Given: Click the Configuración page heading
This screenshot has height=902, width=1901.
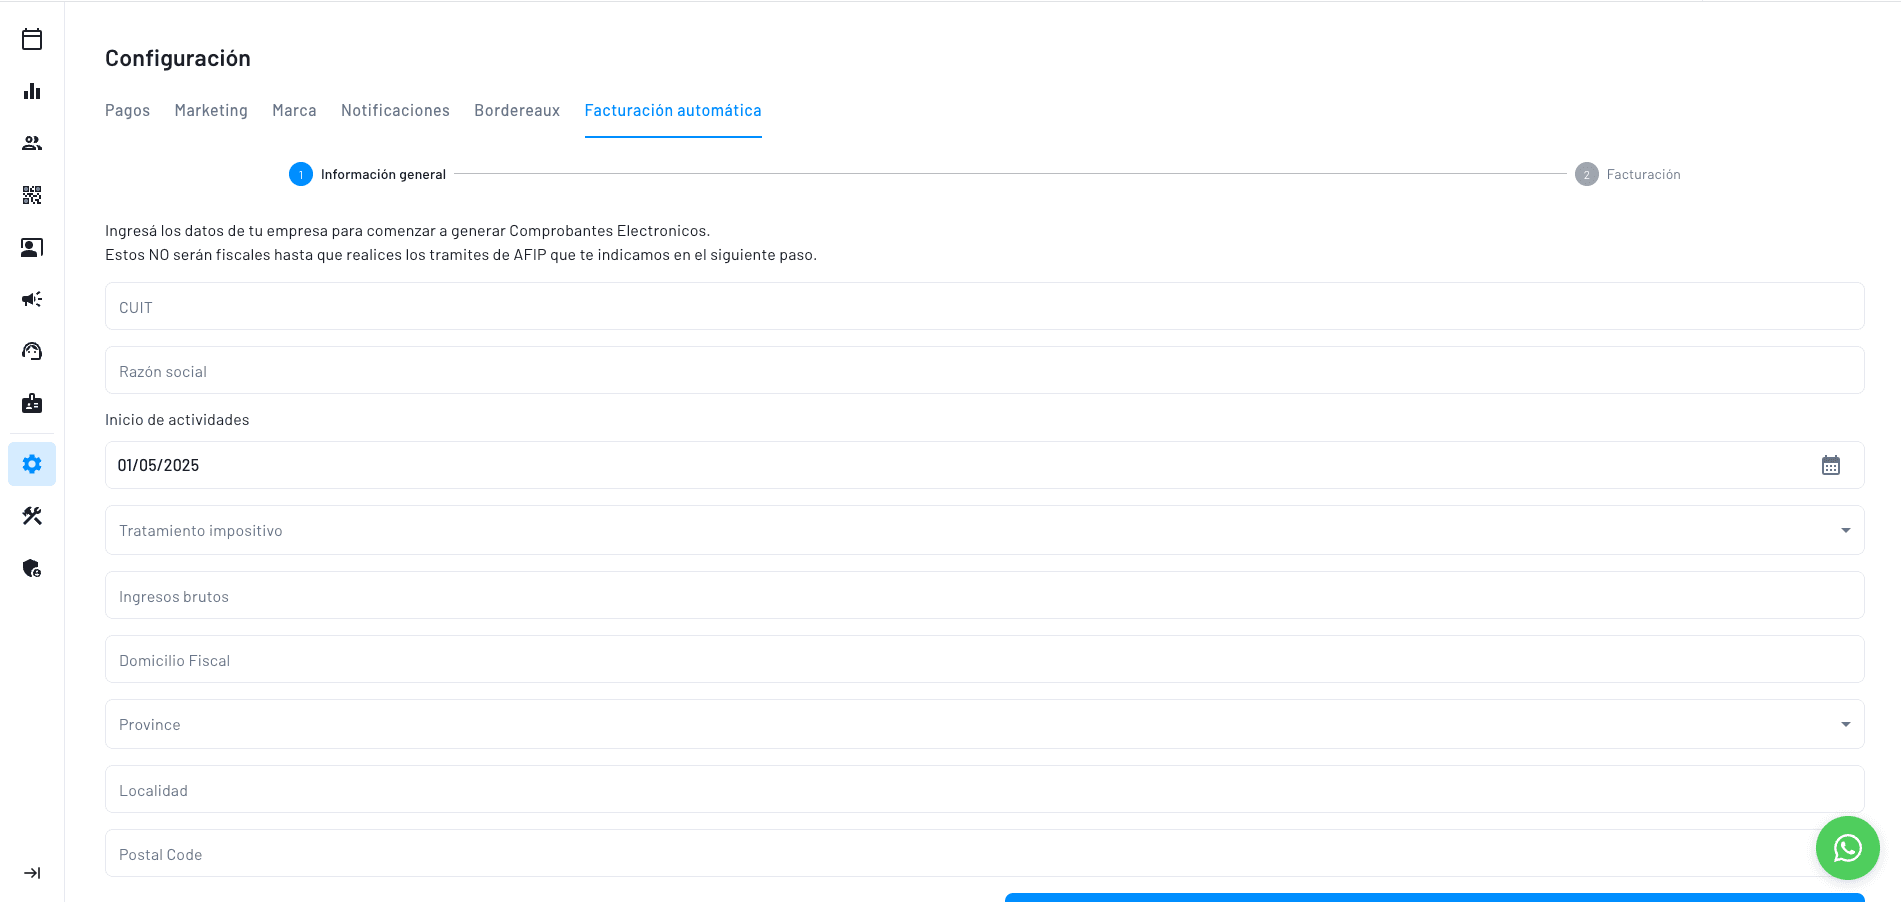Looking at the screenshot, I should pos(178,58).
